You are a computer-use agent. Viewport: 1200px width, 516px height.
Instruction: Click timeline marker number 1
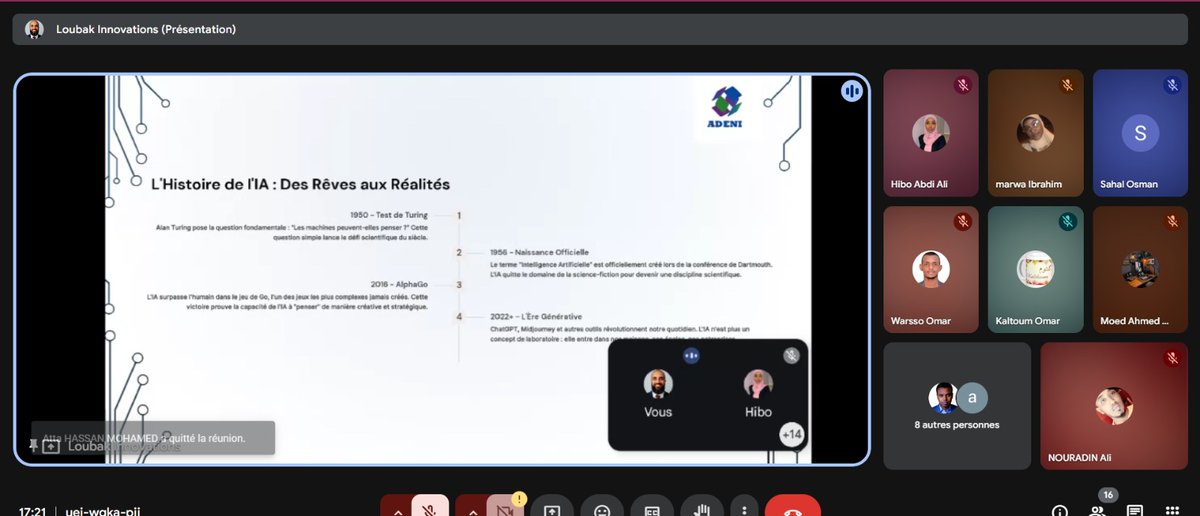pyautogui.click(x=459, y=215)
